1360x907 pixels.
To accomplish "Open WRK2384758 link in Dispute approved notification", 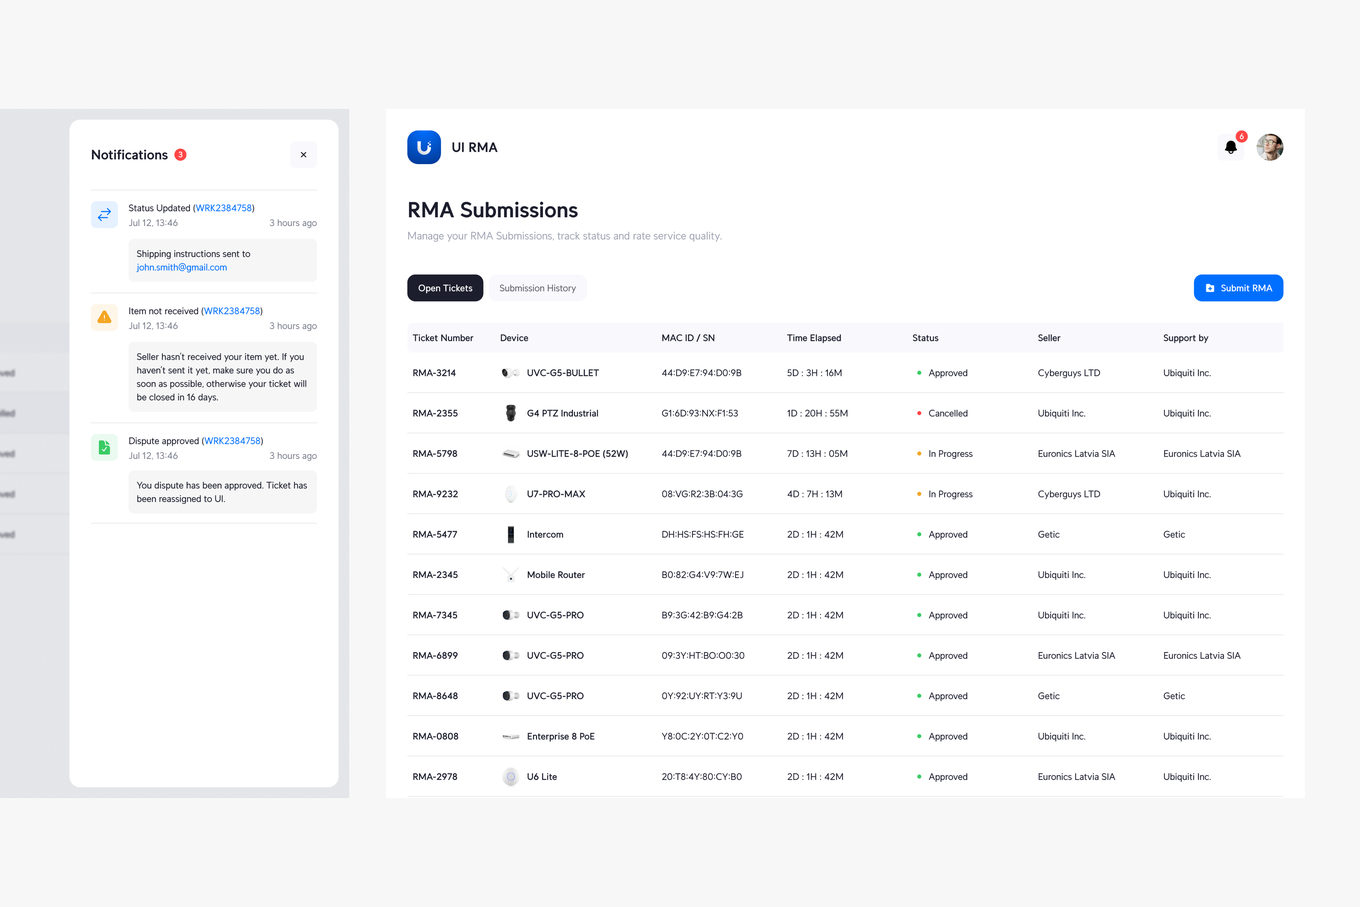I will point(232,441).
